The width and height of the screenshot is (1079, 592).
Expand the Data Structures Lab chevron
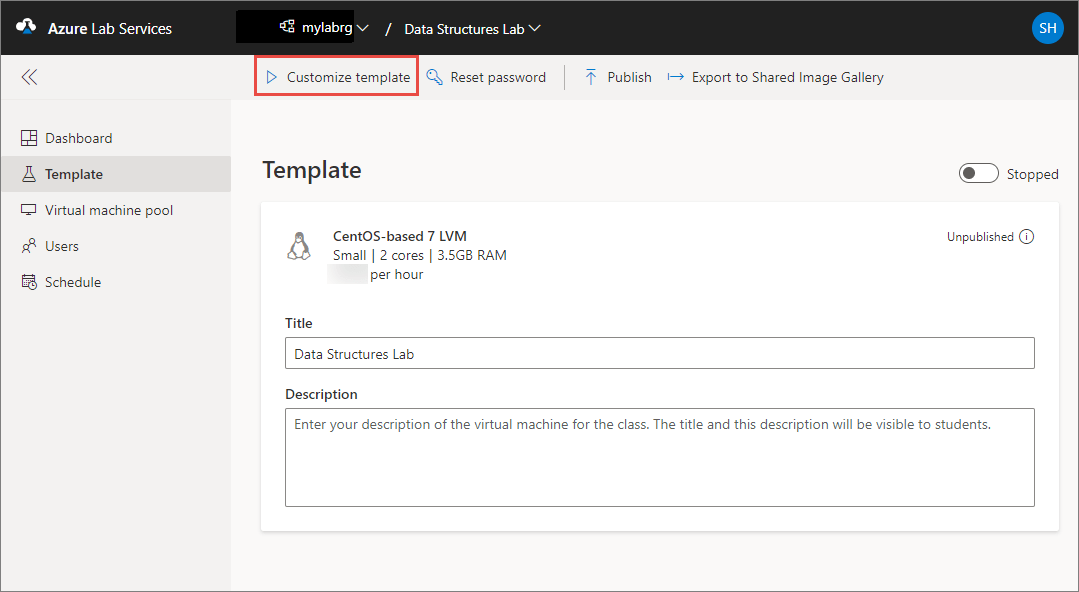click(535, 28)
